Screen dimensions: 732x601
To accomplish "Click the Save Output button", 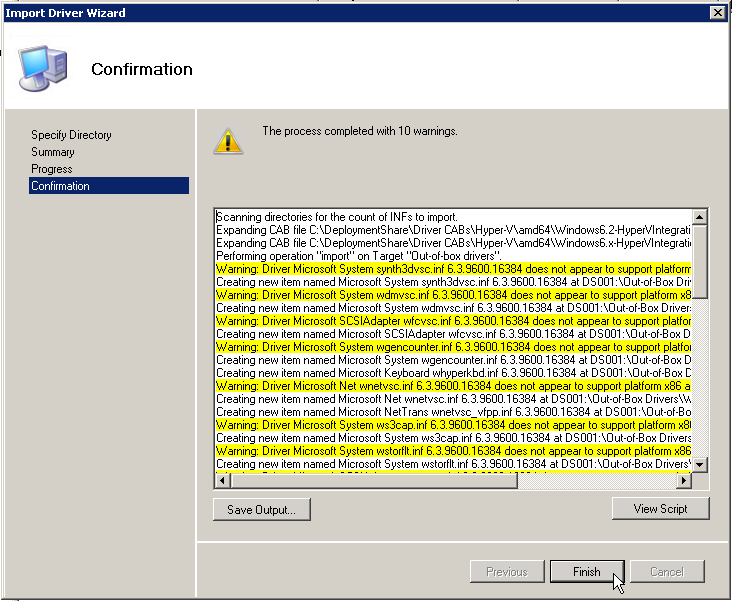I will point(261,509).
